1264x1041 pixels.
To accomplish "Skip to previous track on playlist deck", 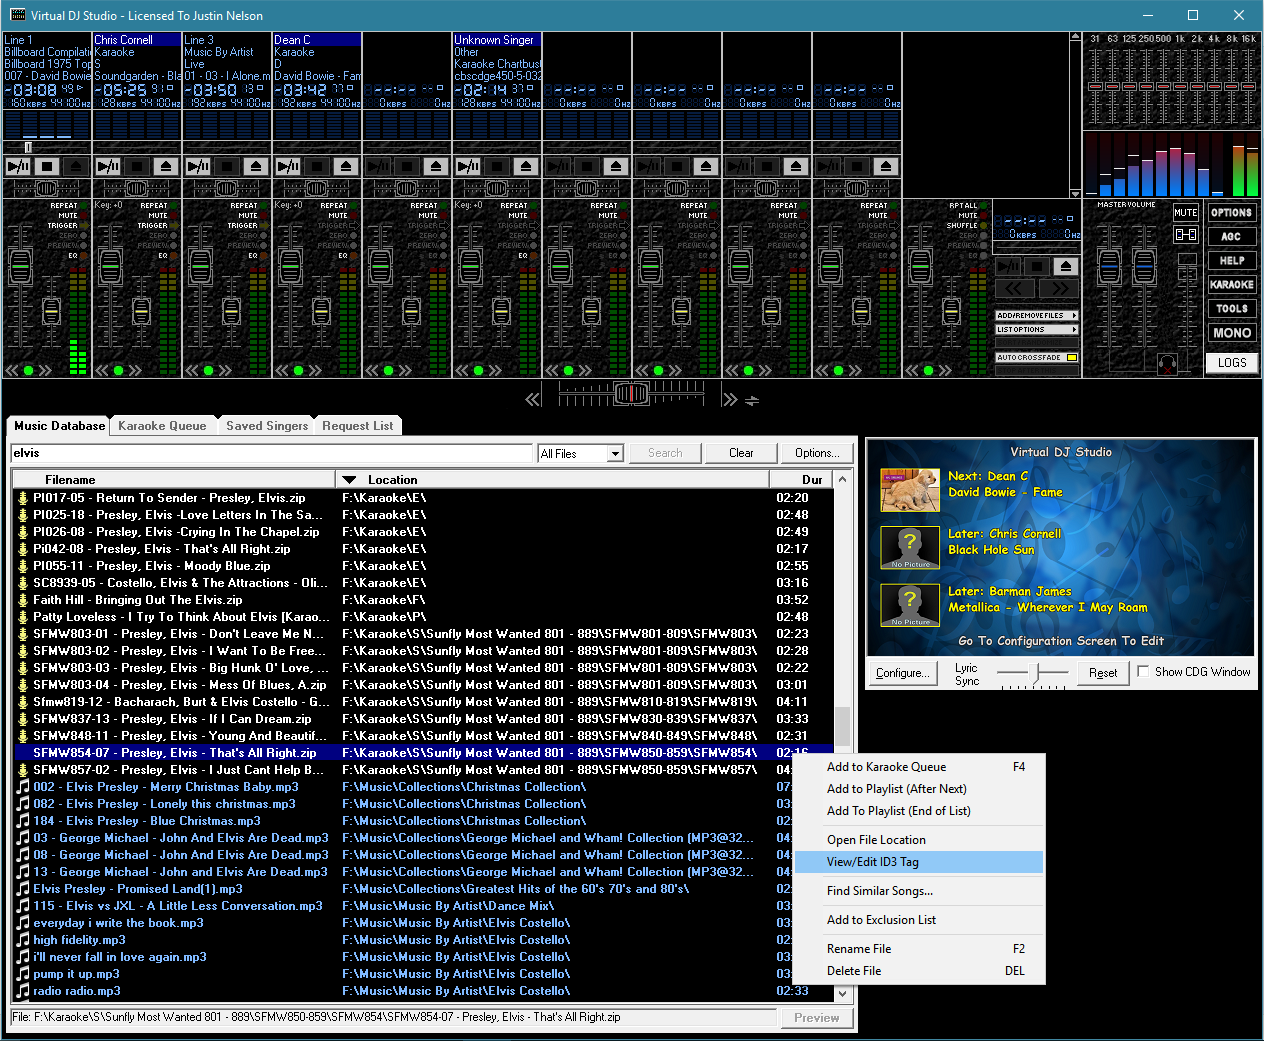I will 1014,289.
